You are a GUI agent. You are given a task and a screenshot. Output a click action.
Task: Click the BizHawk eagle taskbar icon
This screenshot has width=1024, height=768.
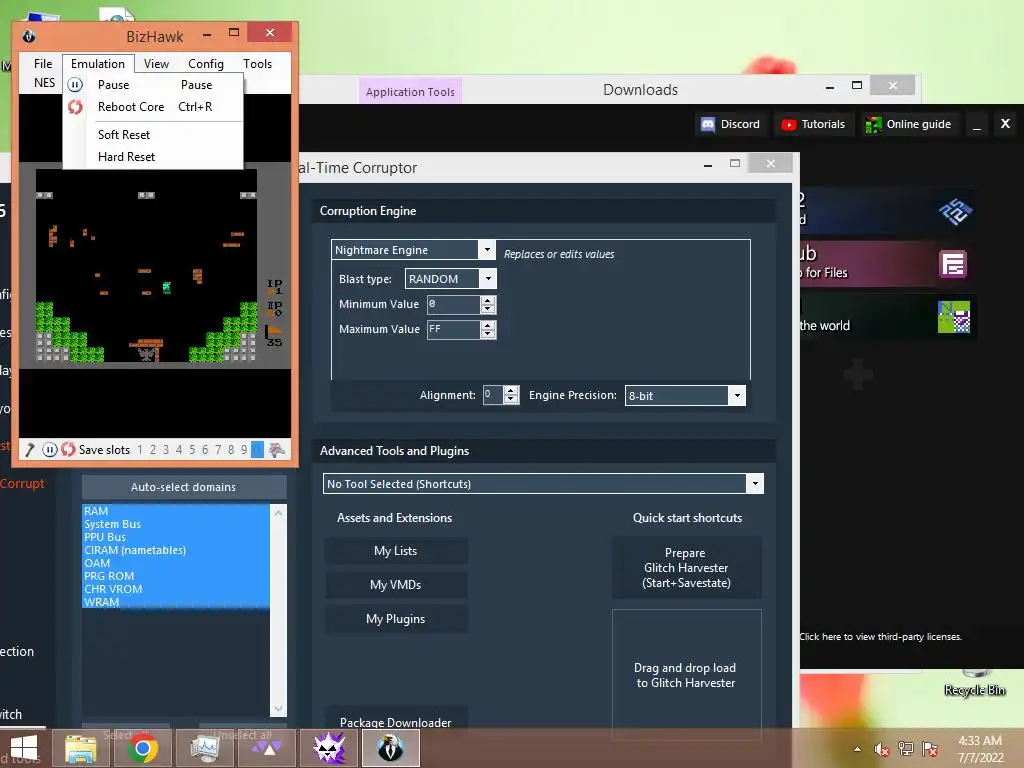point(391,748)
